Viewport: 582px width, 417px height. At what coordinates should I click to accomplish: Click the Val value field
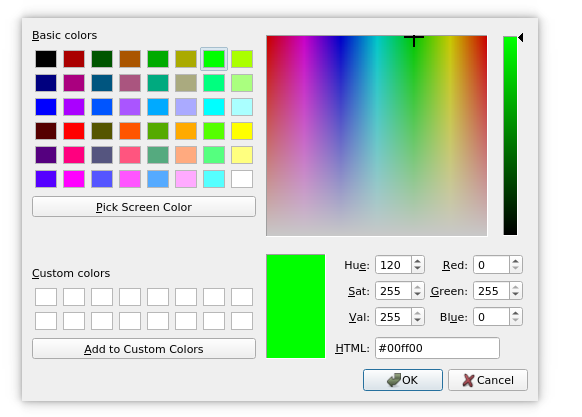pyautogui.click(x=393, y=317)
